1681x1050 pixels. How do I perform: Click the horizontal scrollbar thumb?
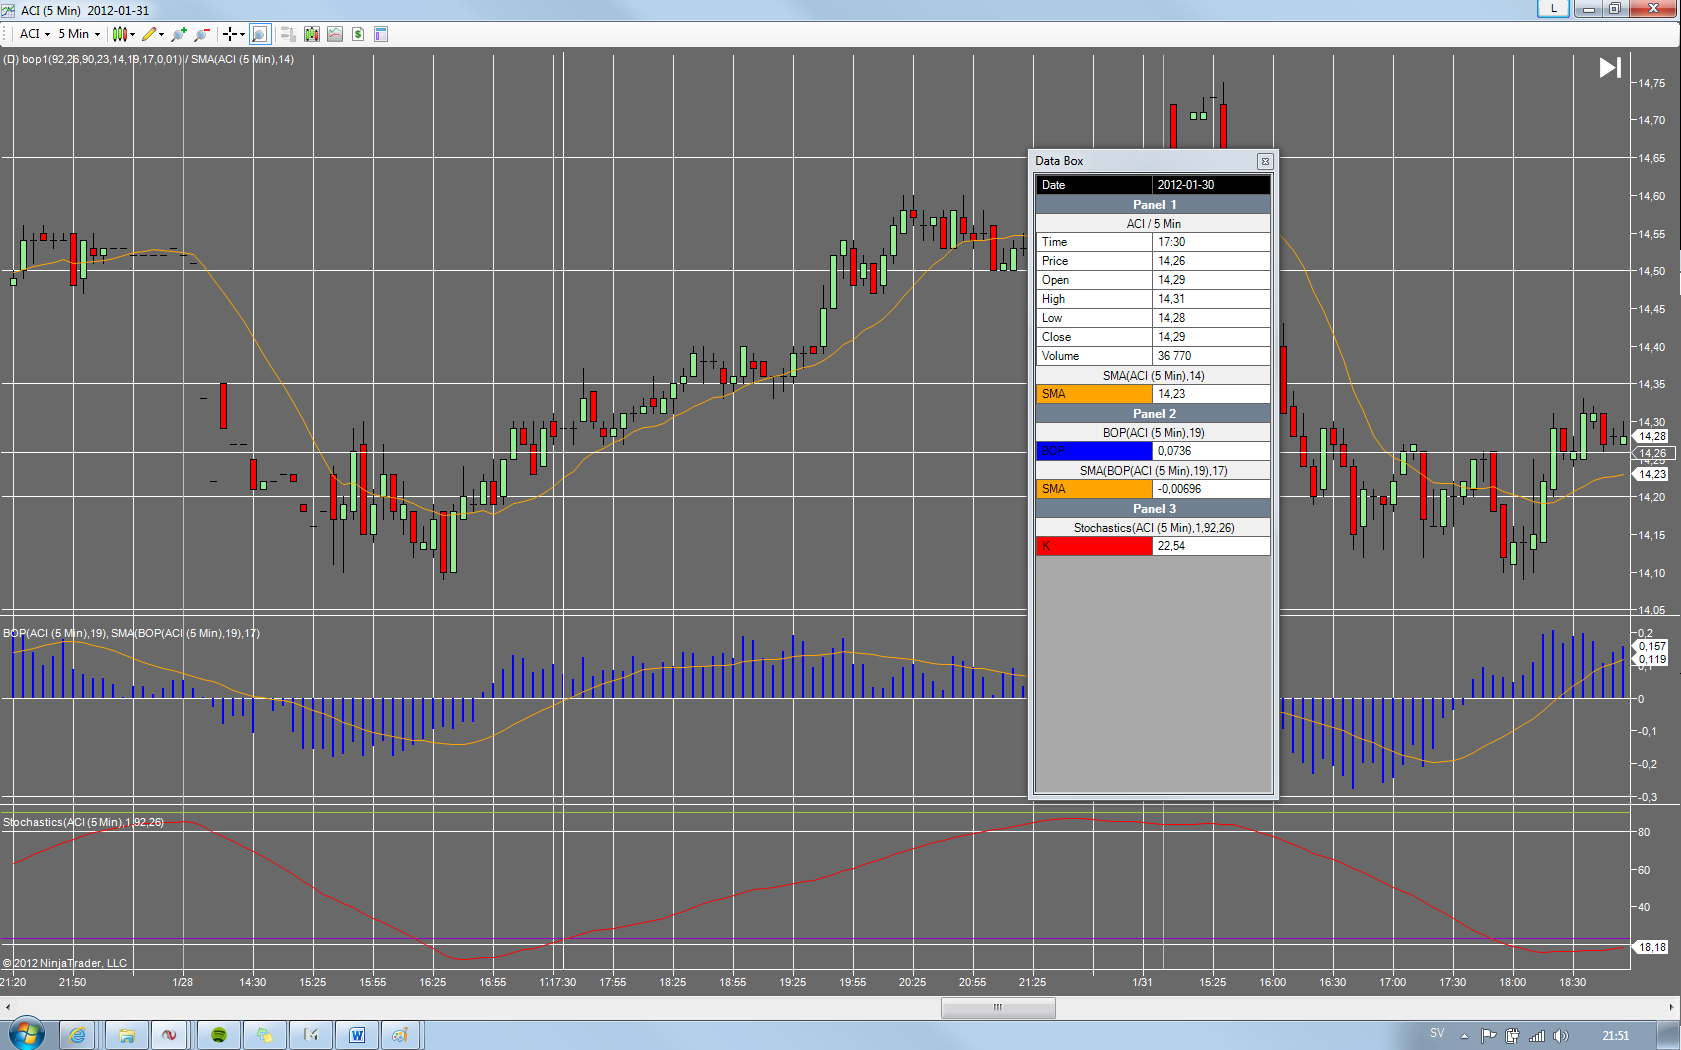click(x=998, y=1007)
